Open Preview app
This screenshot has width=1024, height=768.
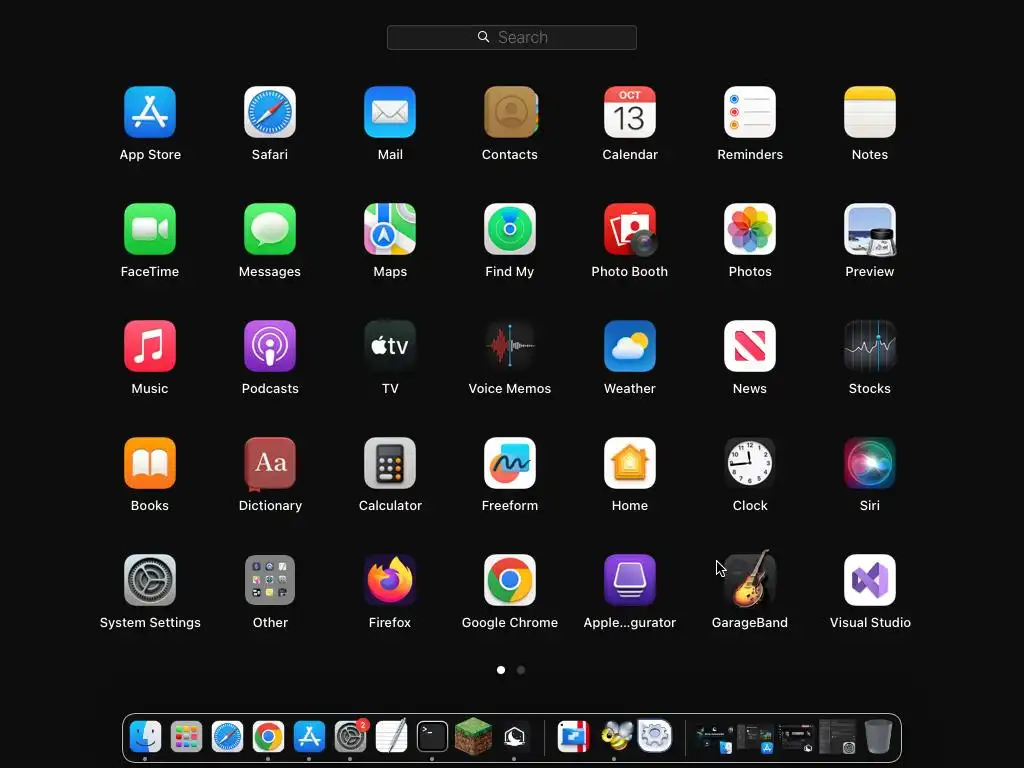[x=870, y=229]
